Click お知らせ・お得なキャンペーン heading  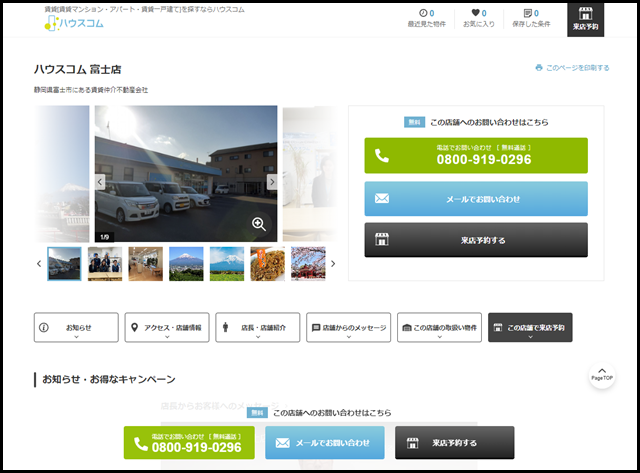tap(109, 379)
